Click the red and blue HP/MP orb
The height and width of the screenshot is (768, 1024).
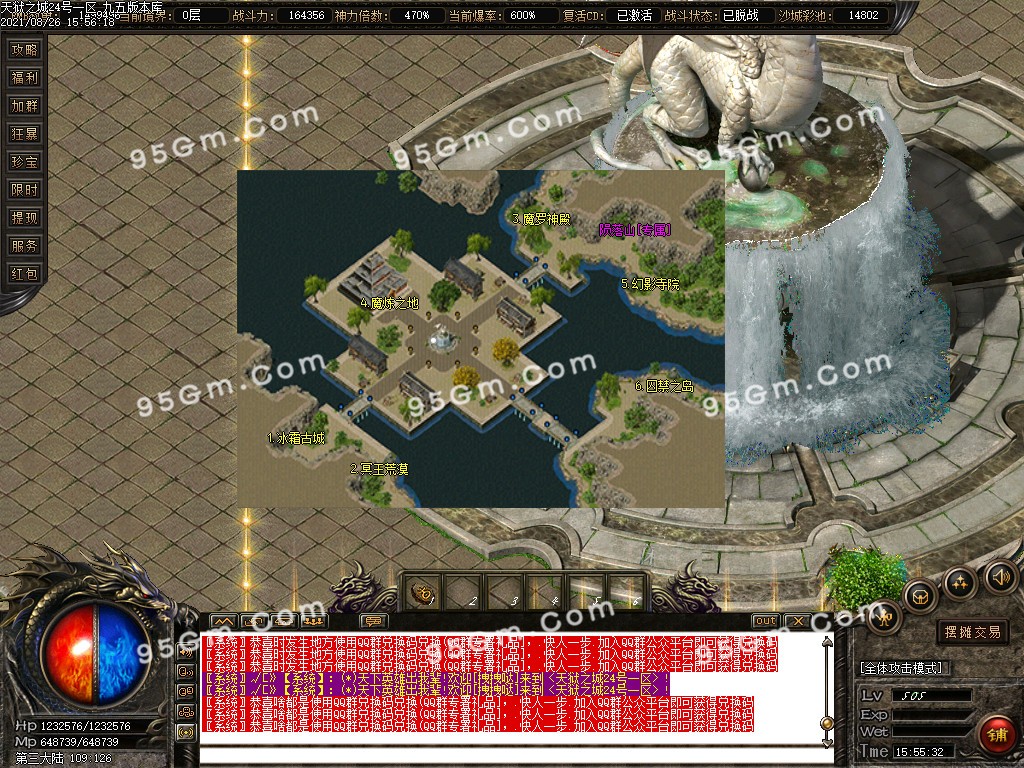pyautogui.click(x=95, y=652)
